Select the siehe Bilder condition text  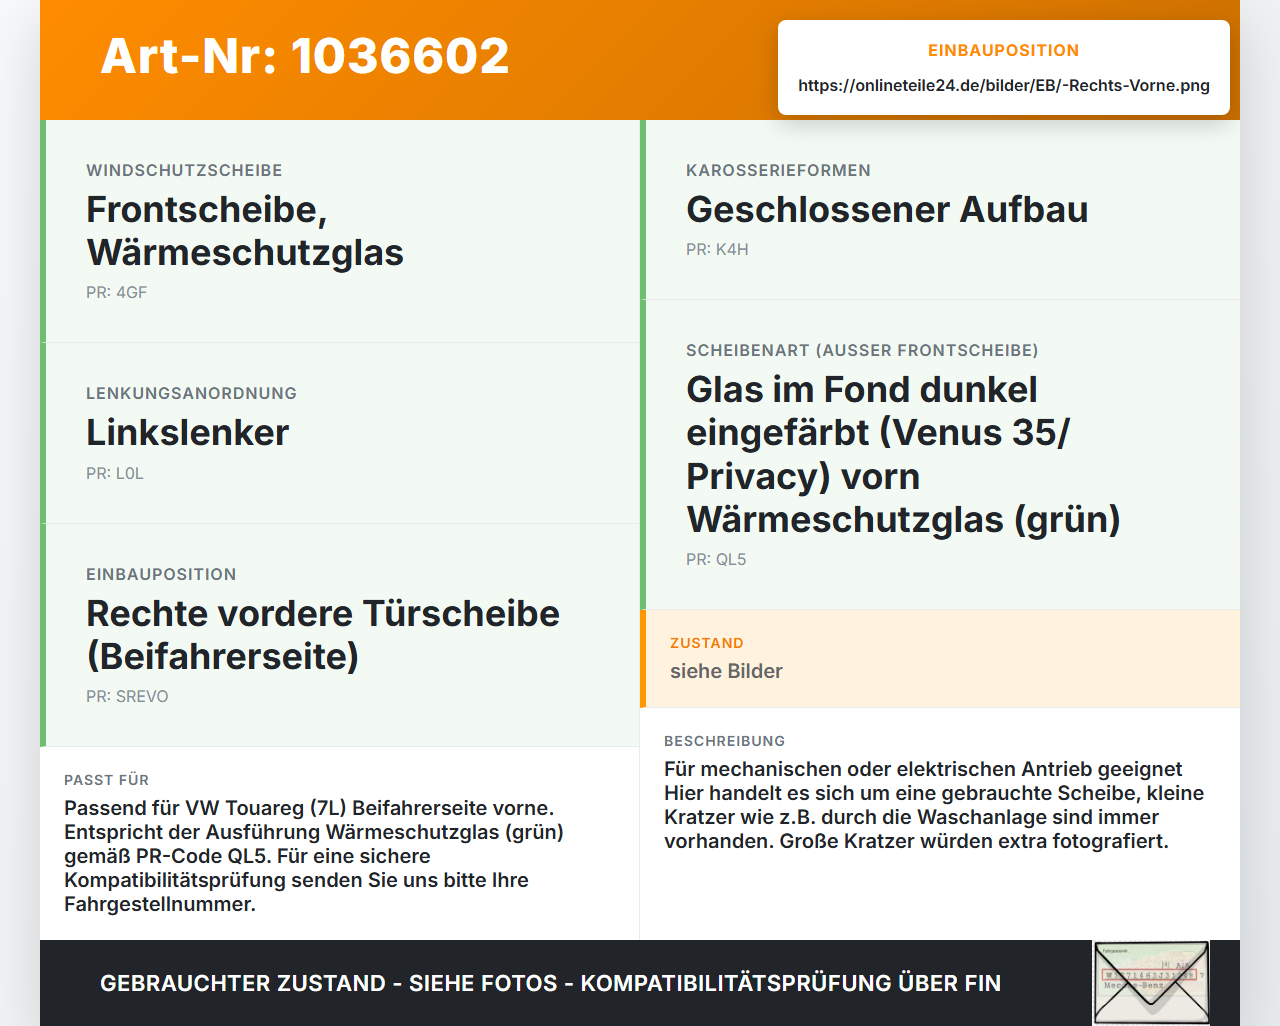pyautogui.click(x=726, y=671)
